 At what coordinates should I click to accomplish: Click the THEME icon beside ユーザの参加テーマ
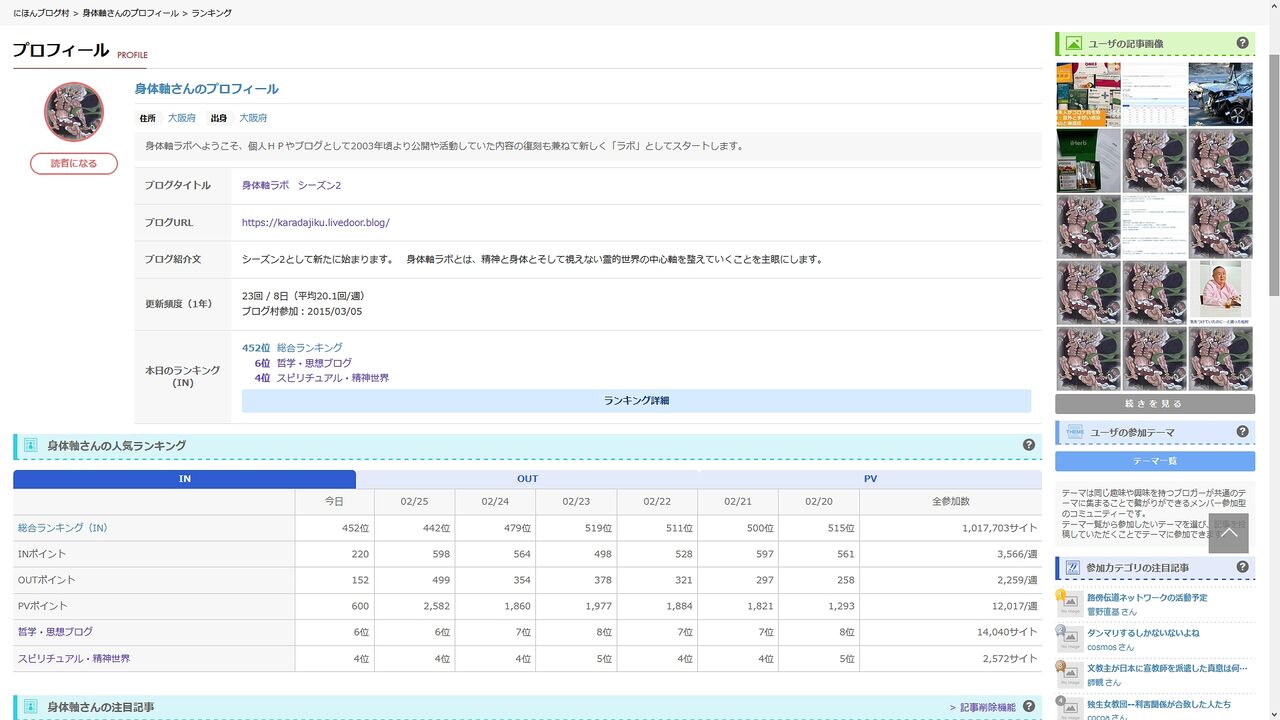point(1074,432)
